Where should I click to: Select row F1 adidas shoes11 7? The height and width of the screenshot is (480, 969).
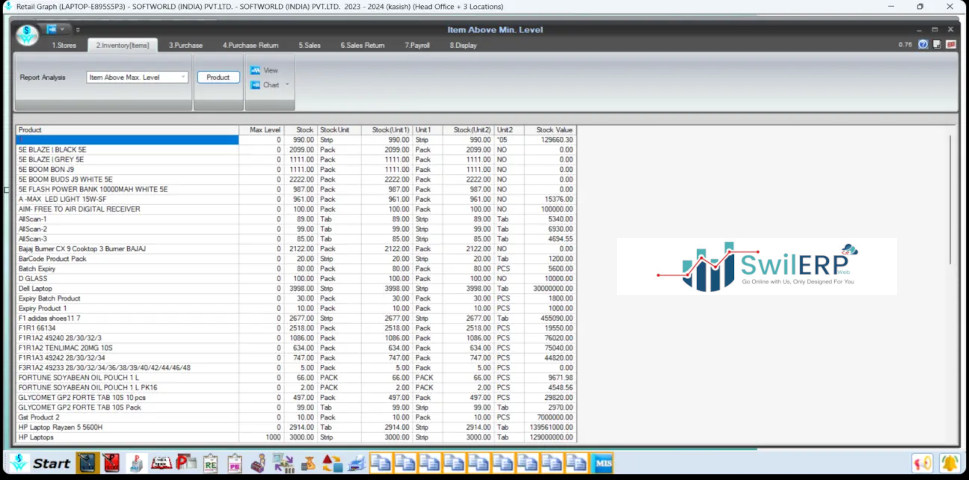coord(296,318)
